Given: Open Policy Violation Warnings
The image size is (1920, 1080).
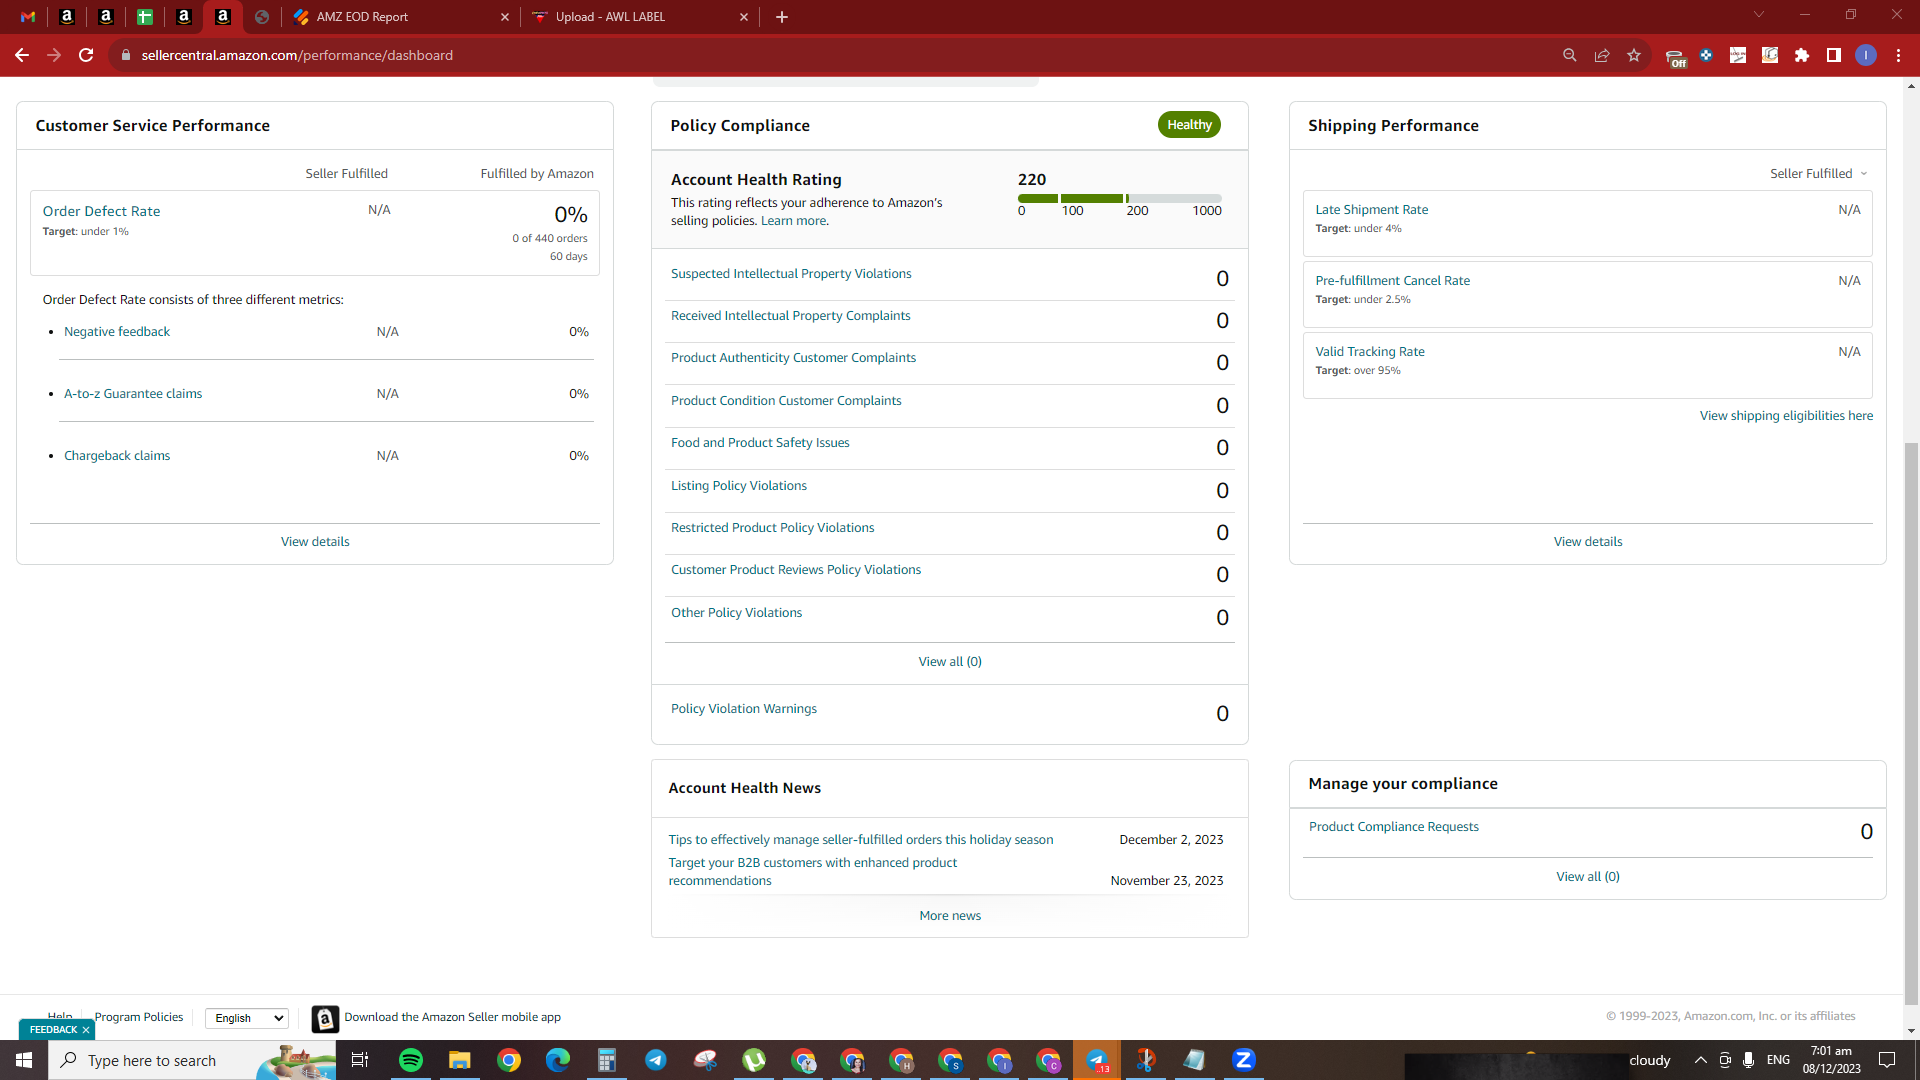Looking at the screenshot, I should [744, 709].
